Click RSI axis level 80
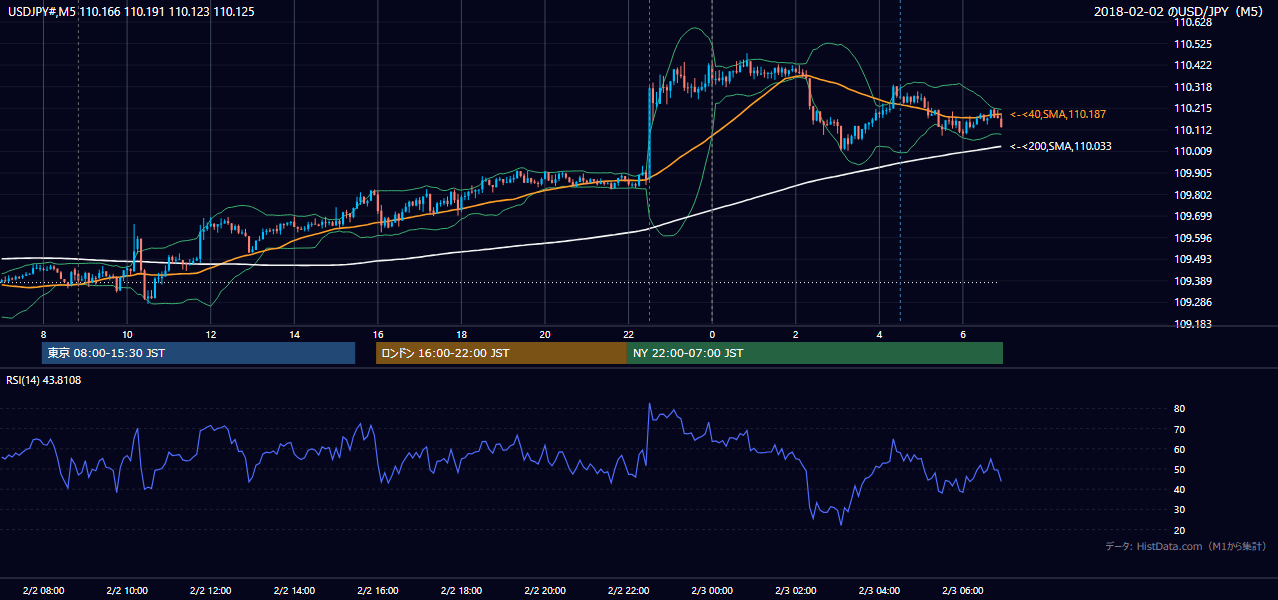Image resolution: width=1278 pixels, height=600 pixels. coord(1180,409)
